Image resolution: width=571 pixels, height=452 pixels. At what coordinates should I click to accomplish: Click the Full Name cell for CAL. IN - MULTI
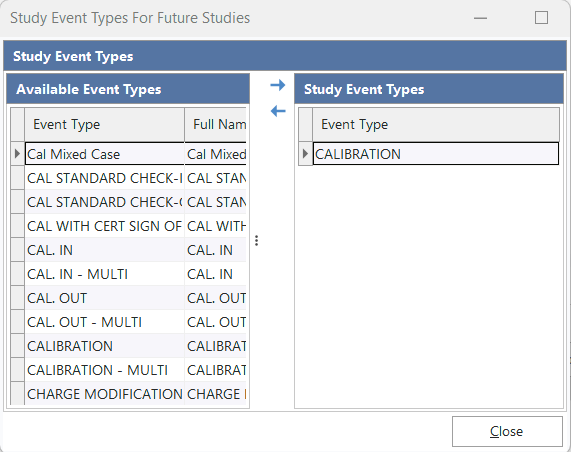point(216,274)
